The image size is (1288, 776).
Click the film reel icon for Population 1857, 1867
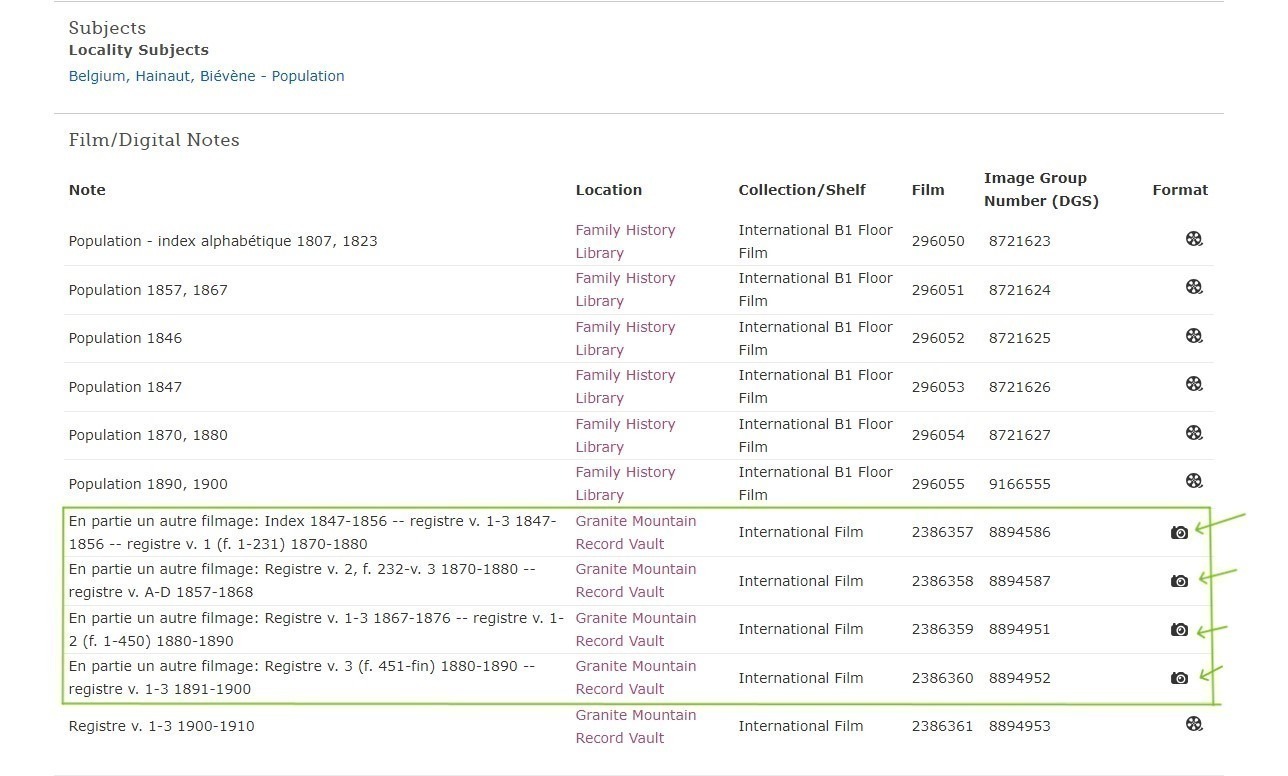[x=1194, y=287]
